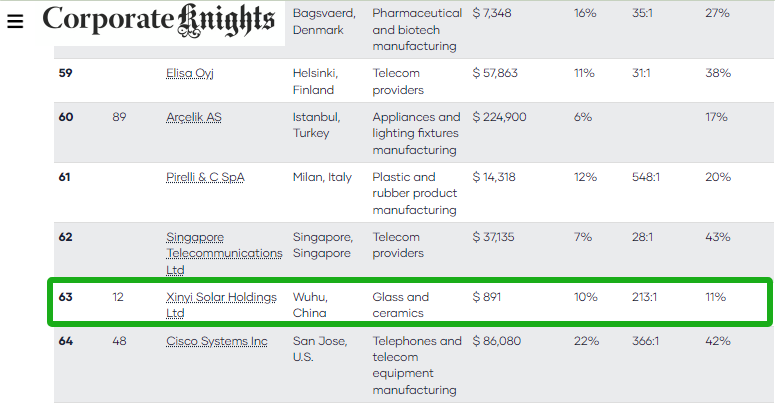775x410 pixels.
Task: Click Xinyi Solar's revenue value $ 891
Action: click(x=486, y=298)
